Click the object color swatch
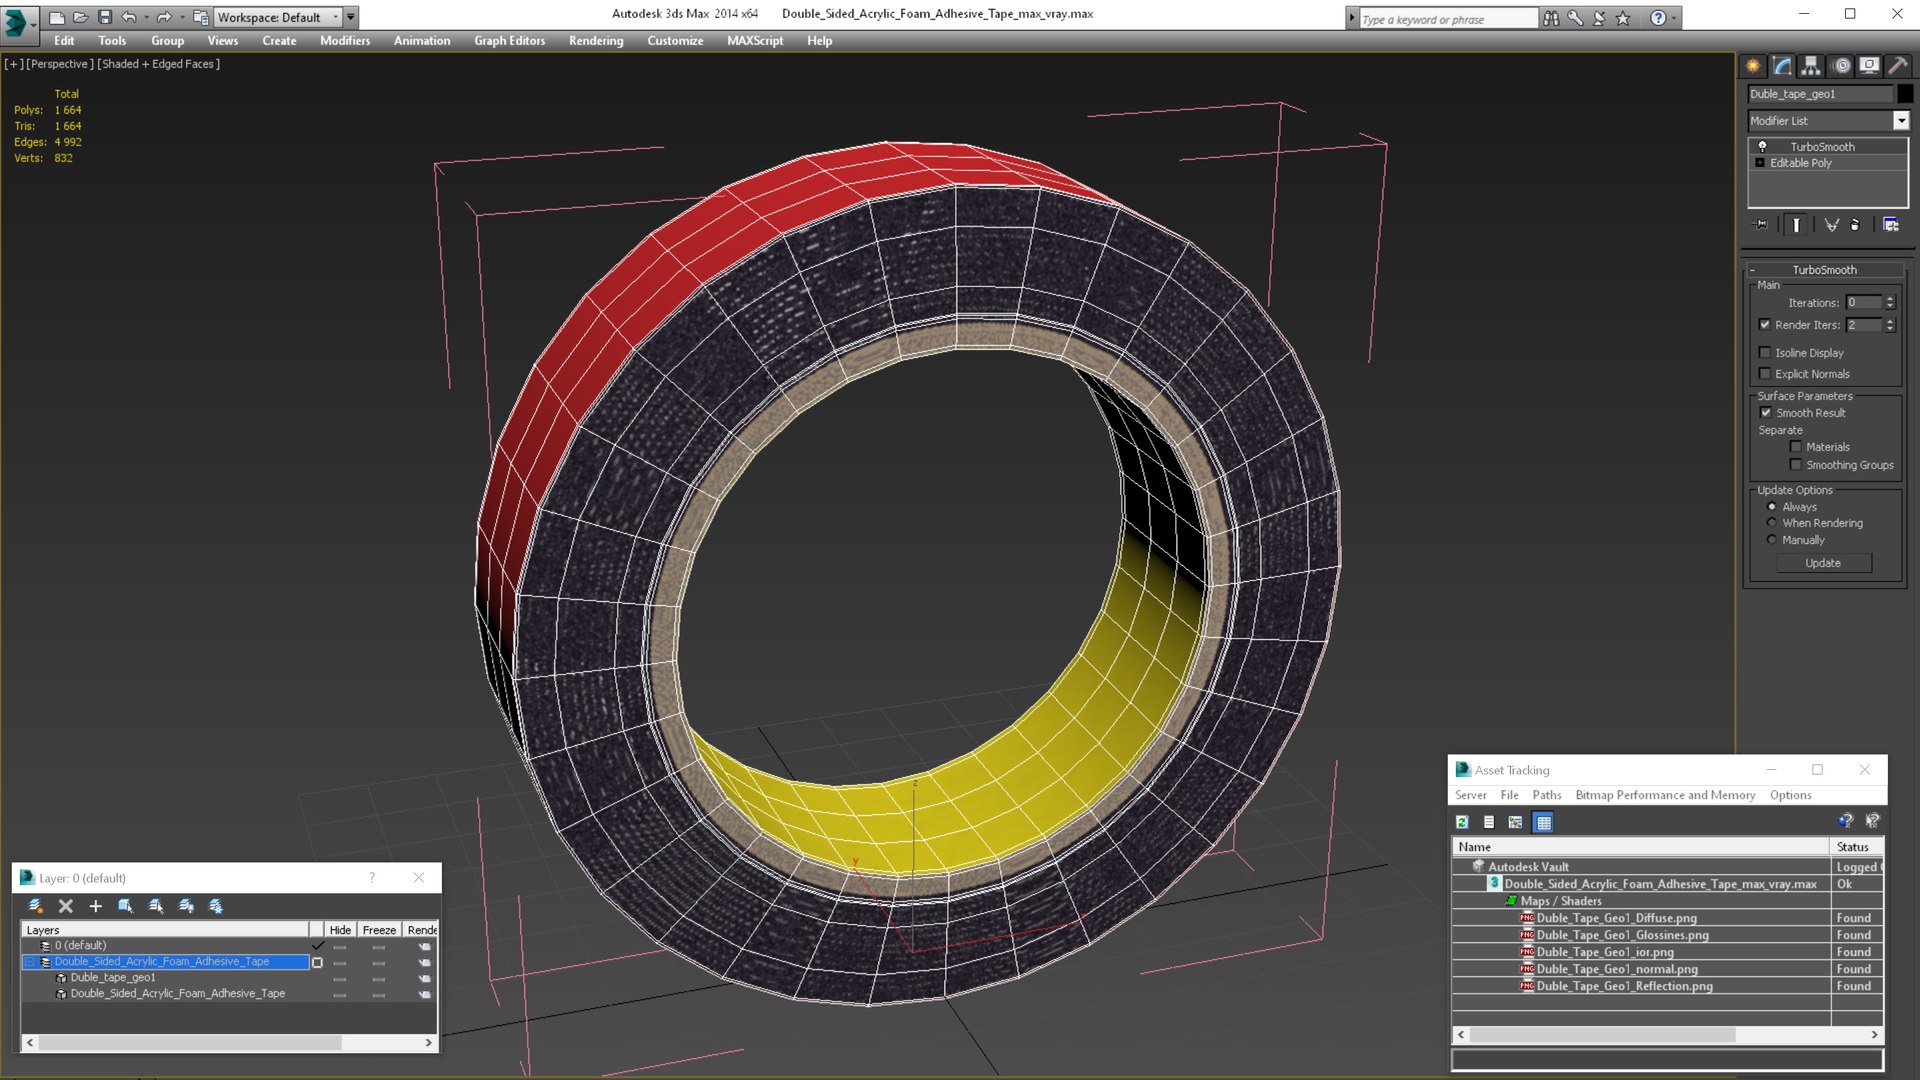This screenshot has width=1920, height=1080. tap(1905, 94)
